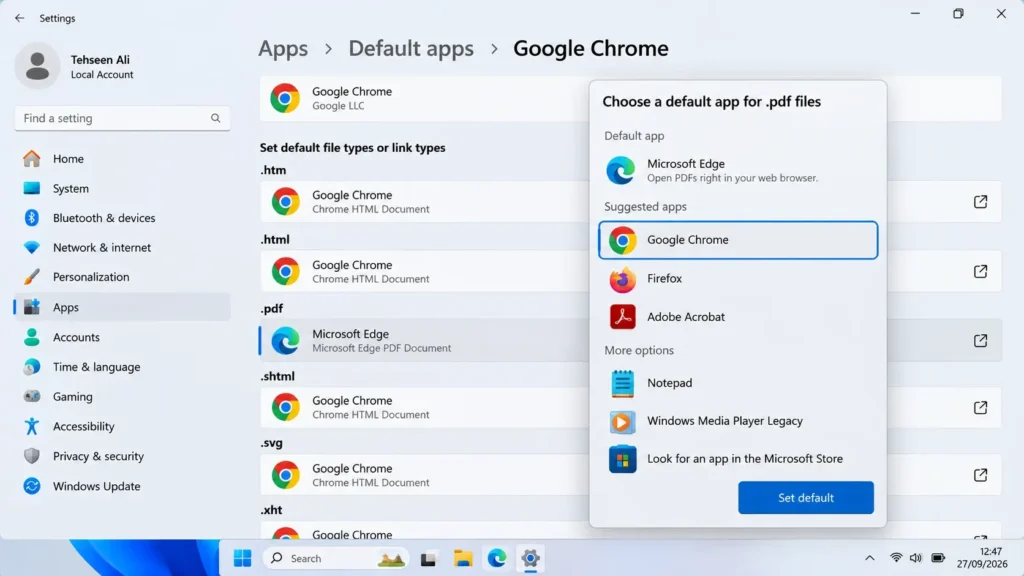Click the Windows Update sync icon
The width and height of the screenshot is (1024, 576).
(x=31, y=486)
